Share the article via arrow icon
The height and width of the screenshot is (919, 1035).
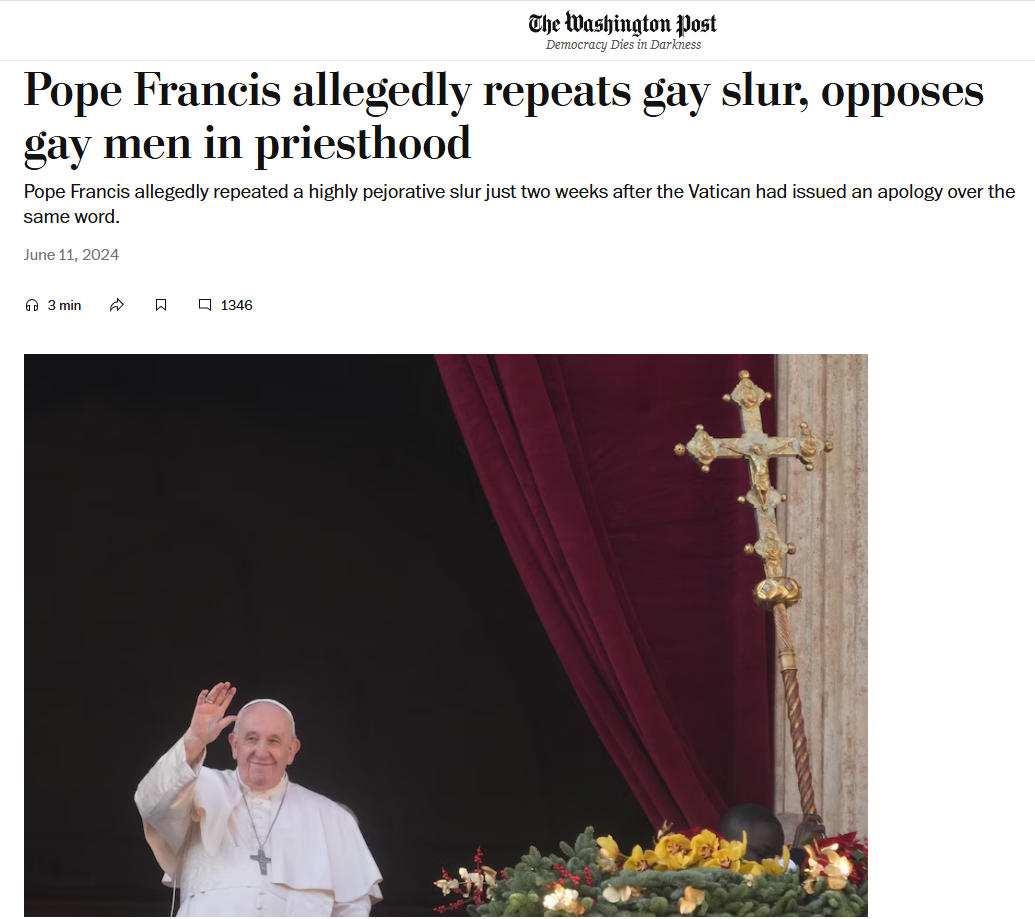pyautogui.click(x=117, y=305)
